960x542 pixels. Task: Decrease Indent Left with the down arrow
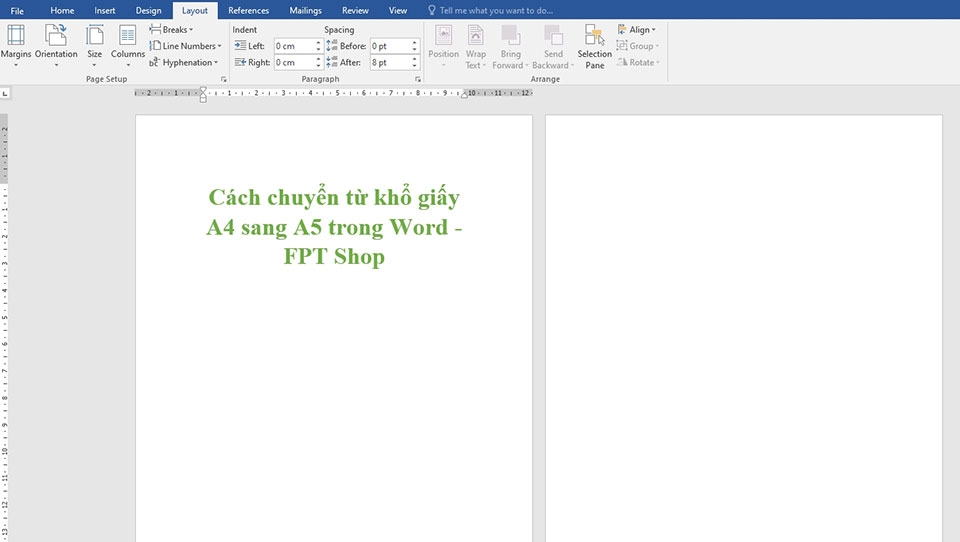tap(318, 49)
